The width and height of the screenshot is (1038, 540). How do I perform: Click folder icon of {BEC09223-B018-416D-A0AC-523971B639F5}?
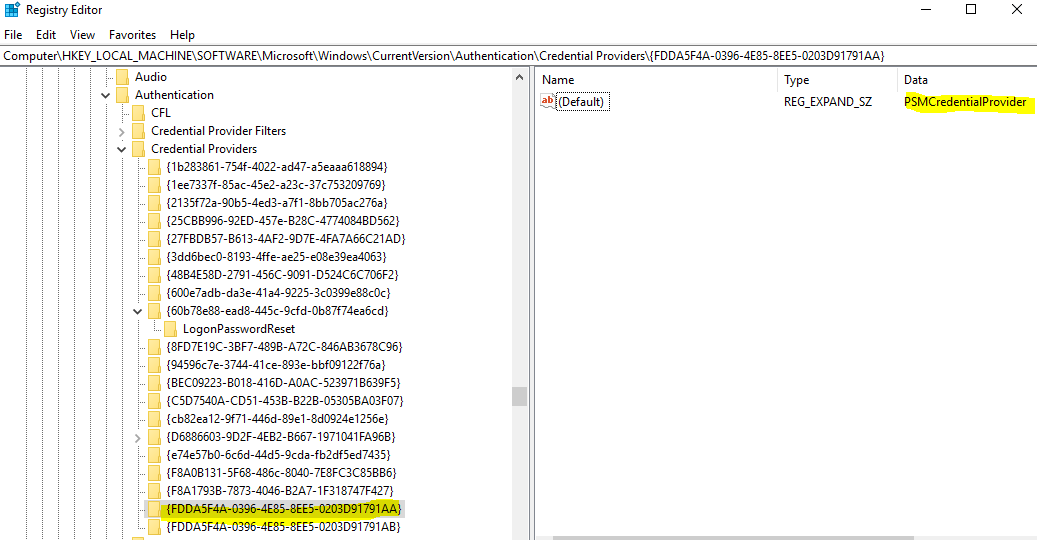(x=154, y=383)
